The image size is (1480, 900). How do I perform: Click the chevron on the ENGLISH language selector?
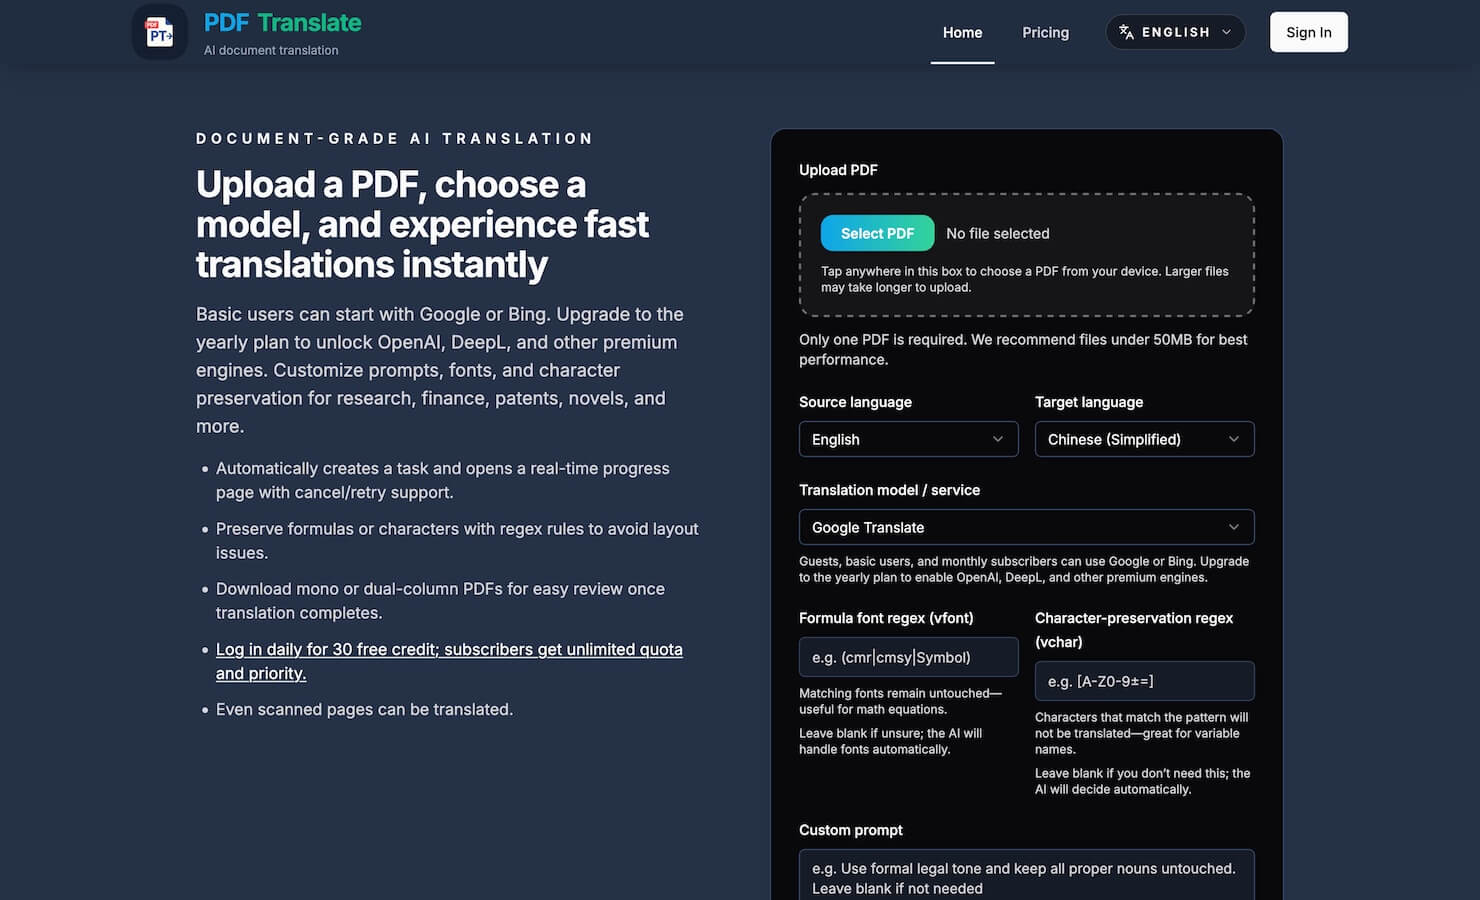1228,31
